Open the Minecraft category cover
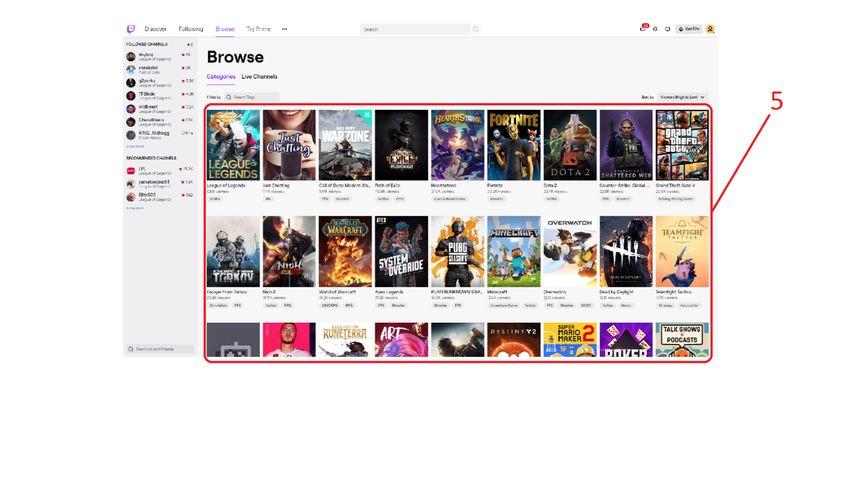This screenshot has height=480, width=850. point(514,252)
